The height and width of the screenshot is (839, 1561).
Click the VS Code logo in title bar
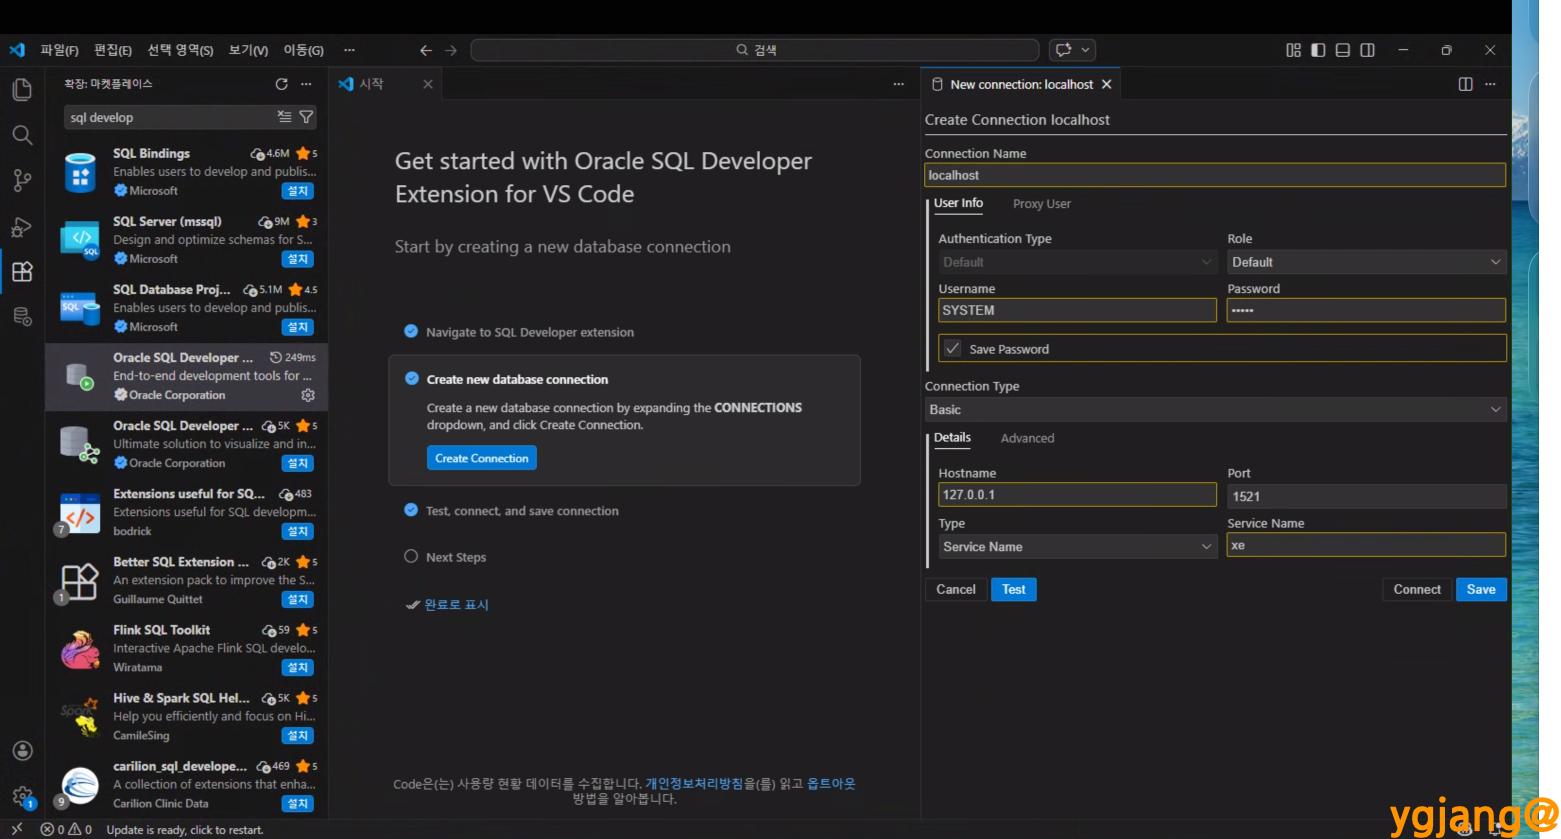tap(17, 50)
